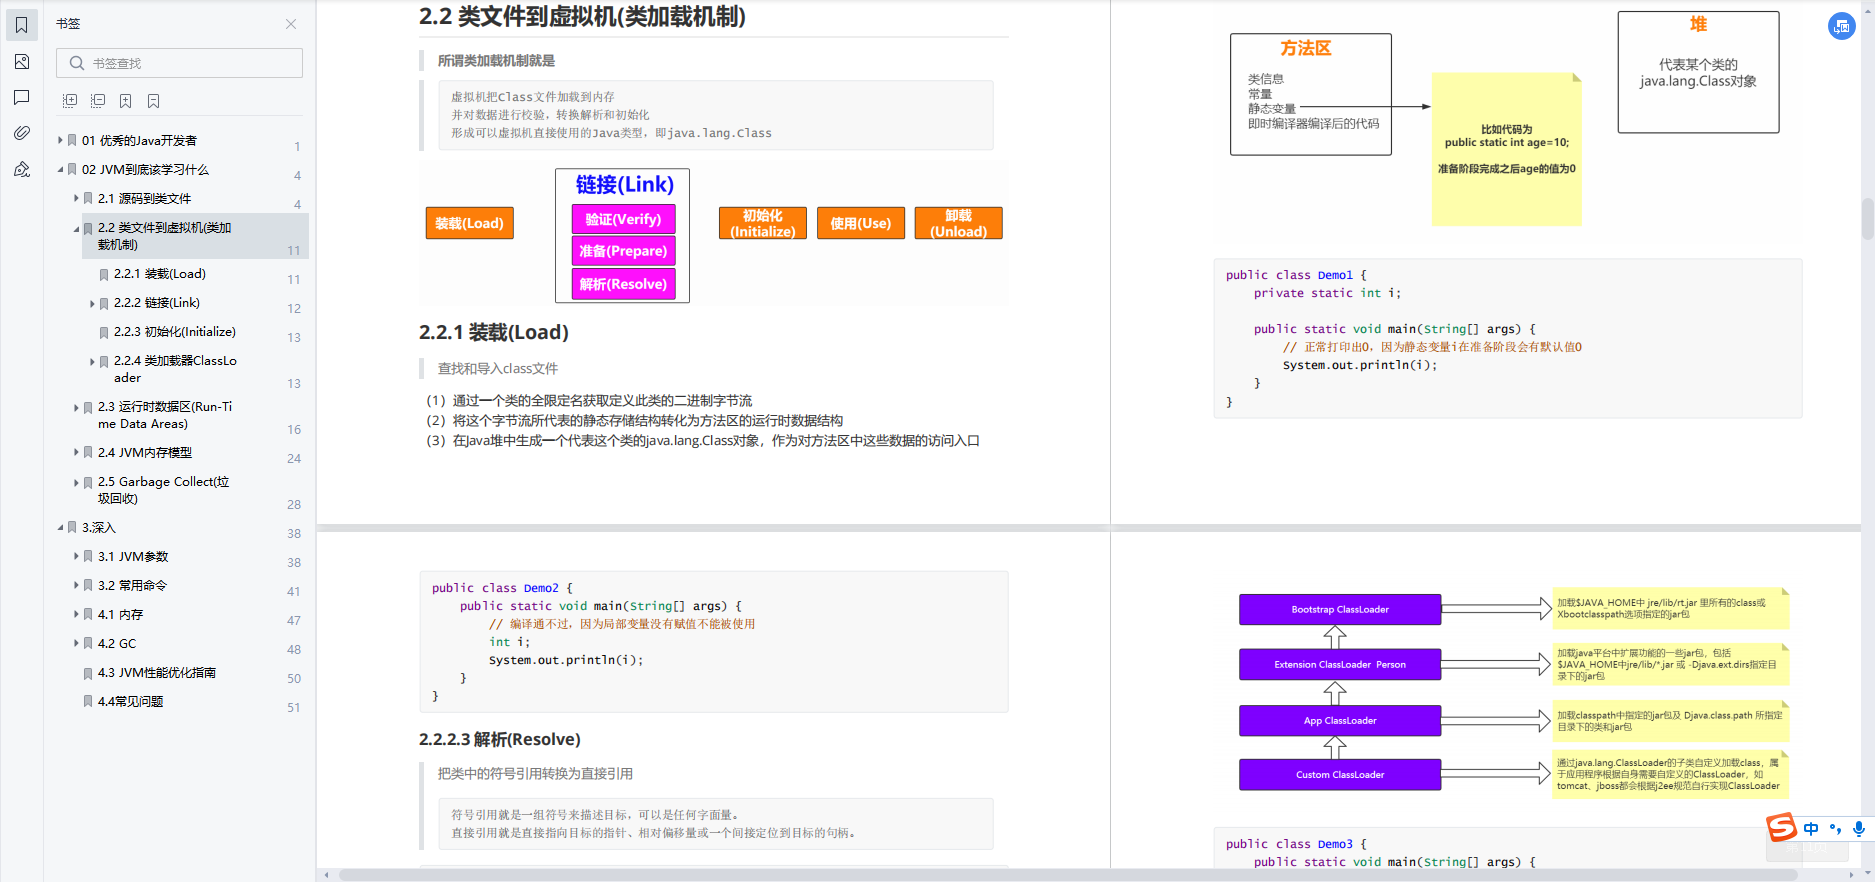
Task: Select bookmark 2.3 运行时数据区
Action: (x=165, y=415)
